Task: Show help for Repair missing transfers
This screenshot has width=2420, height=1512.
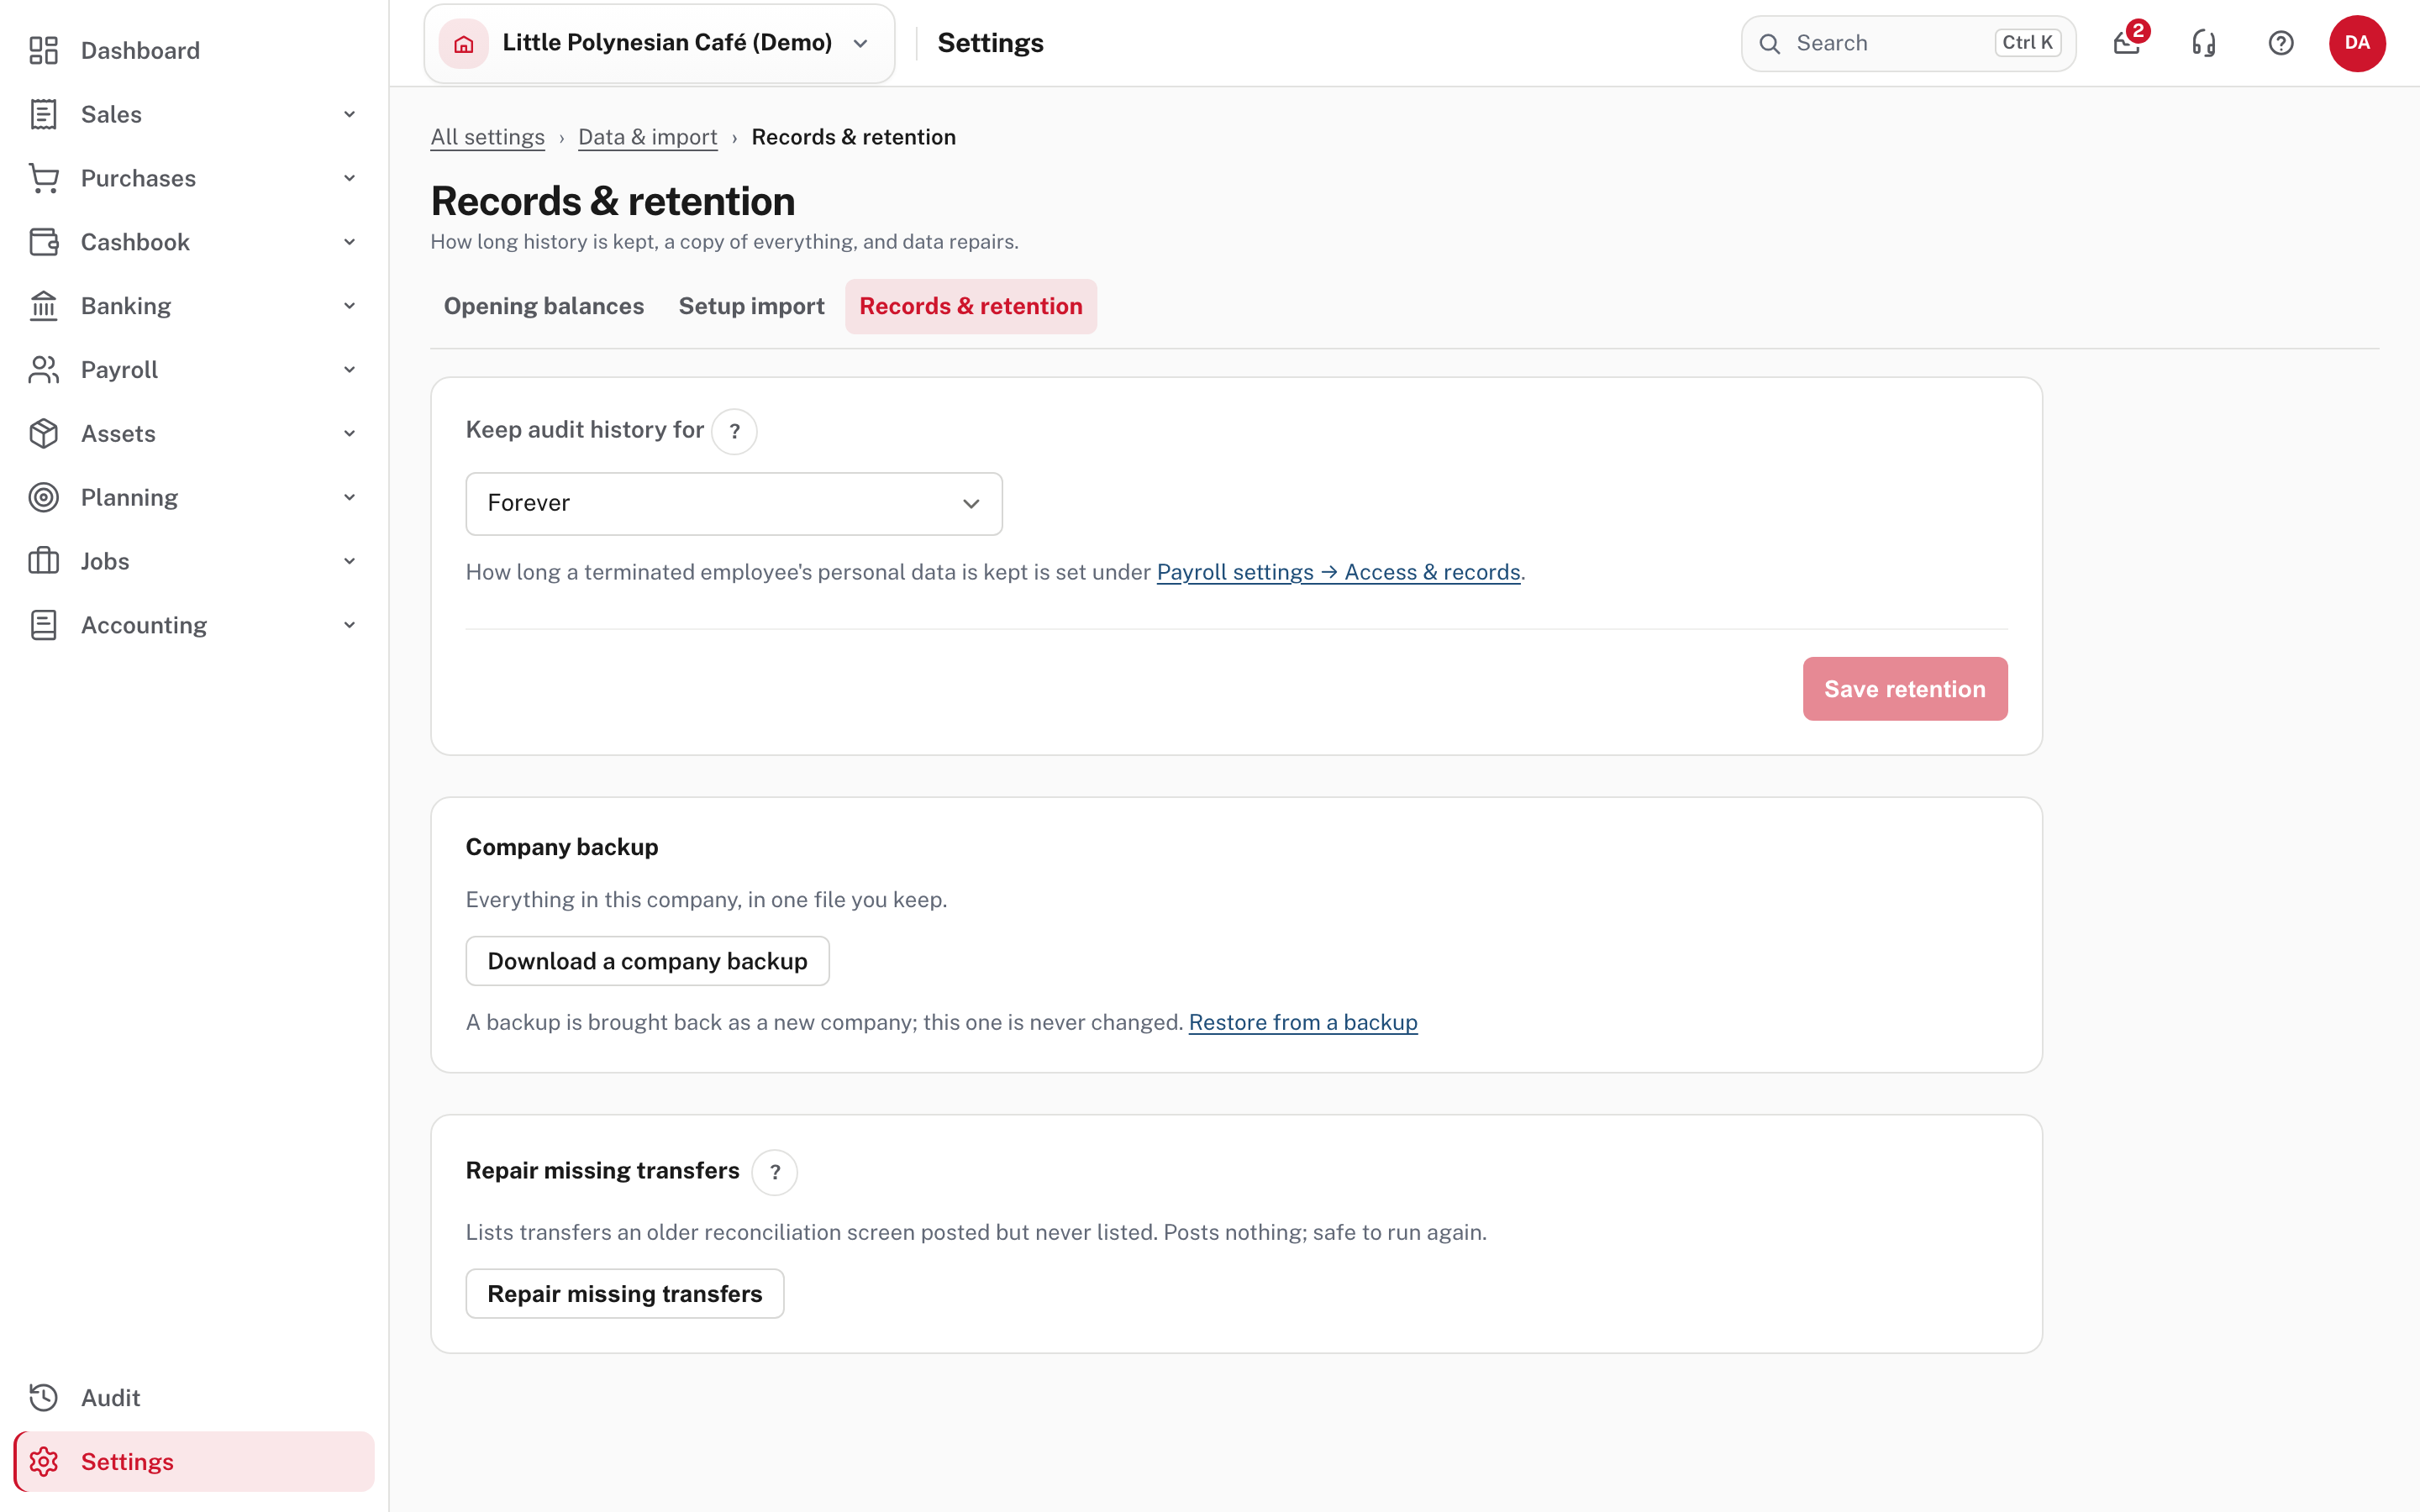Action: click(775, 1172)
